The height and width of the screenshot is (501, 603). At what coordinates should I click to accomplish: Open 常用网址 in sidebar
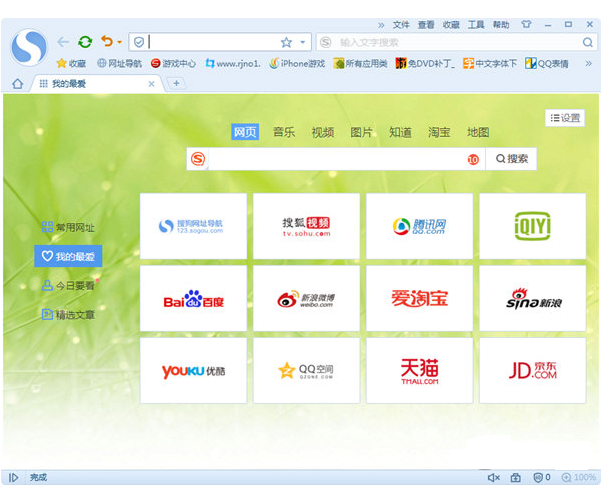[x=68, y=227]
